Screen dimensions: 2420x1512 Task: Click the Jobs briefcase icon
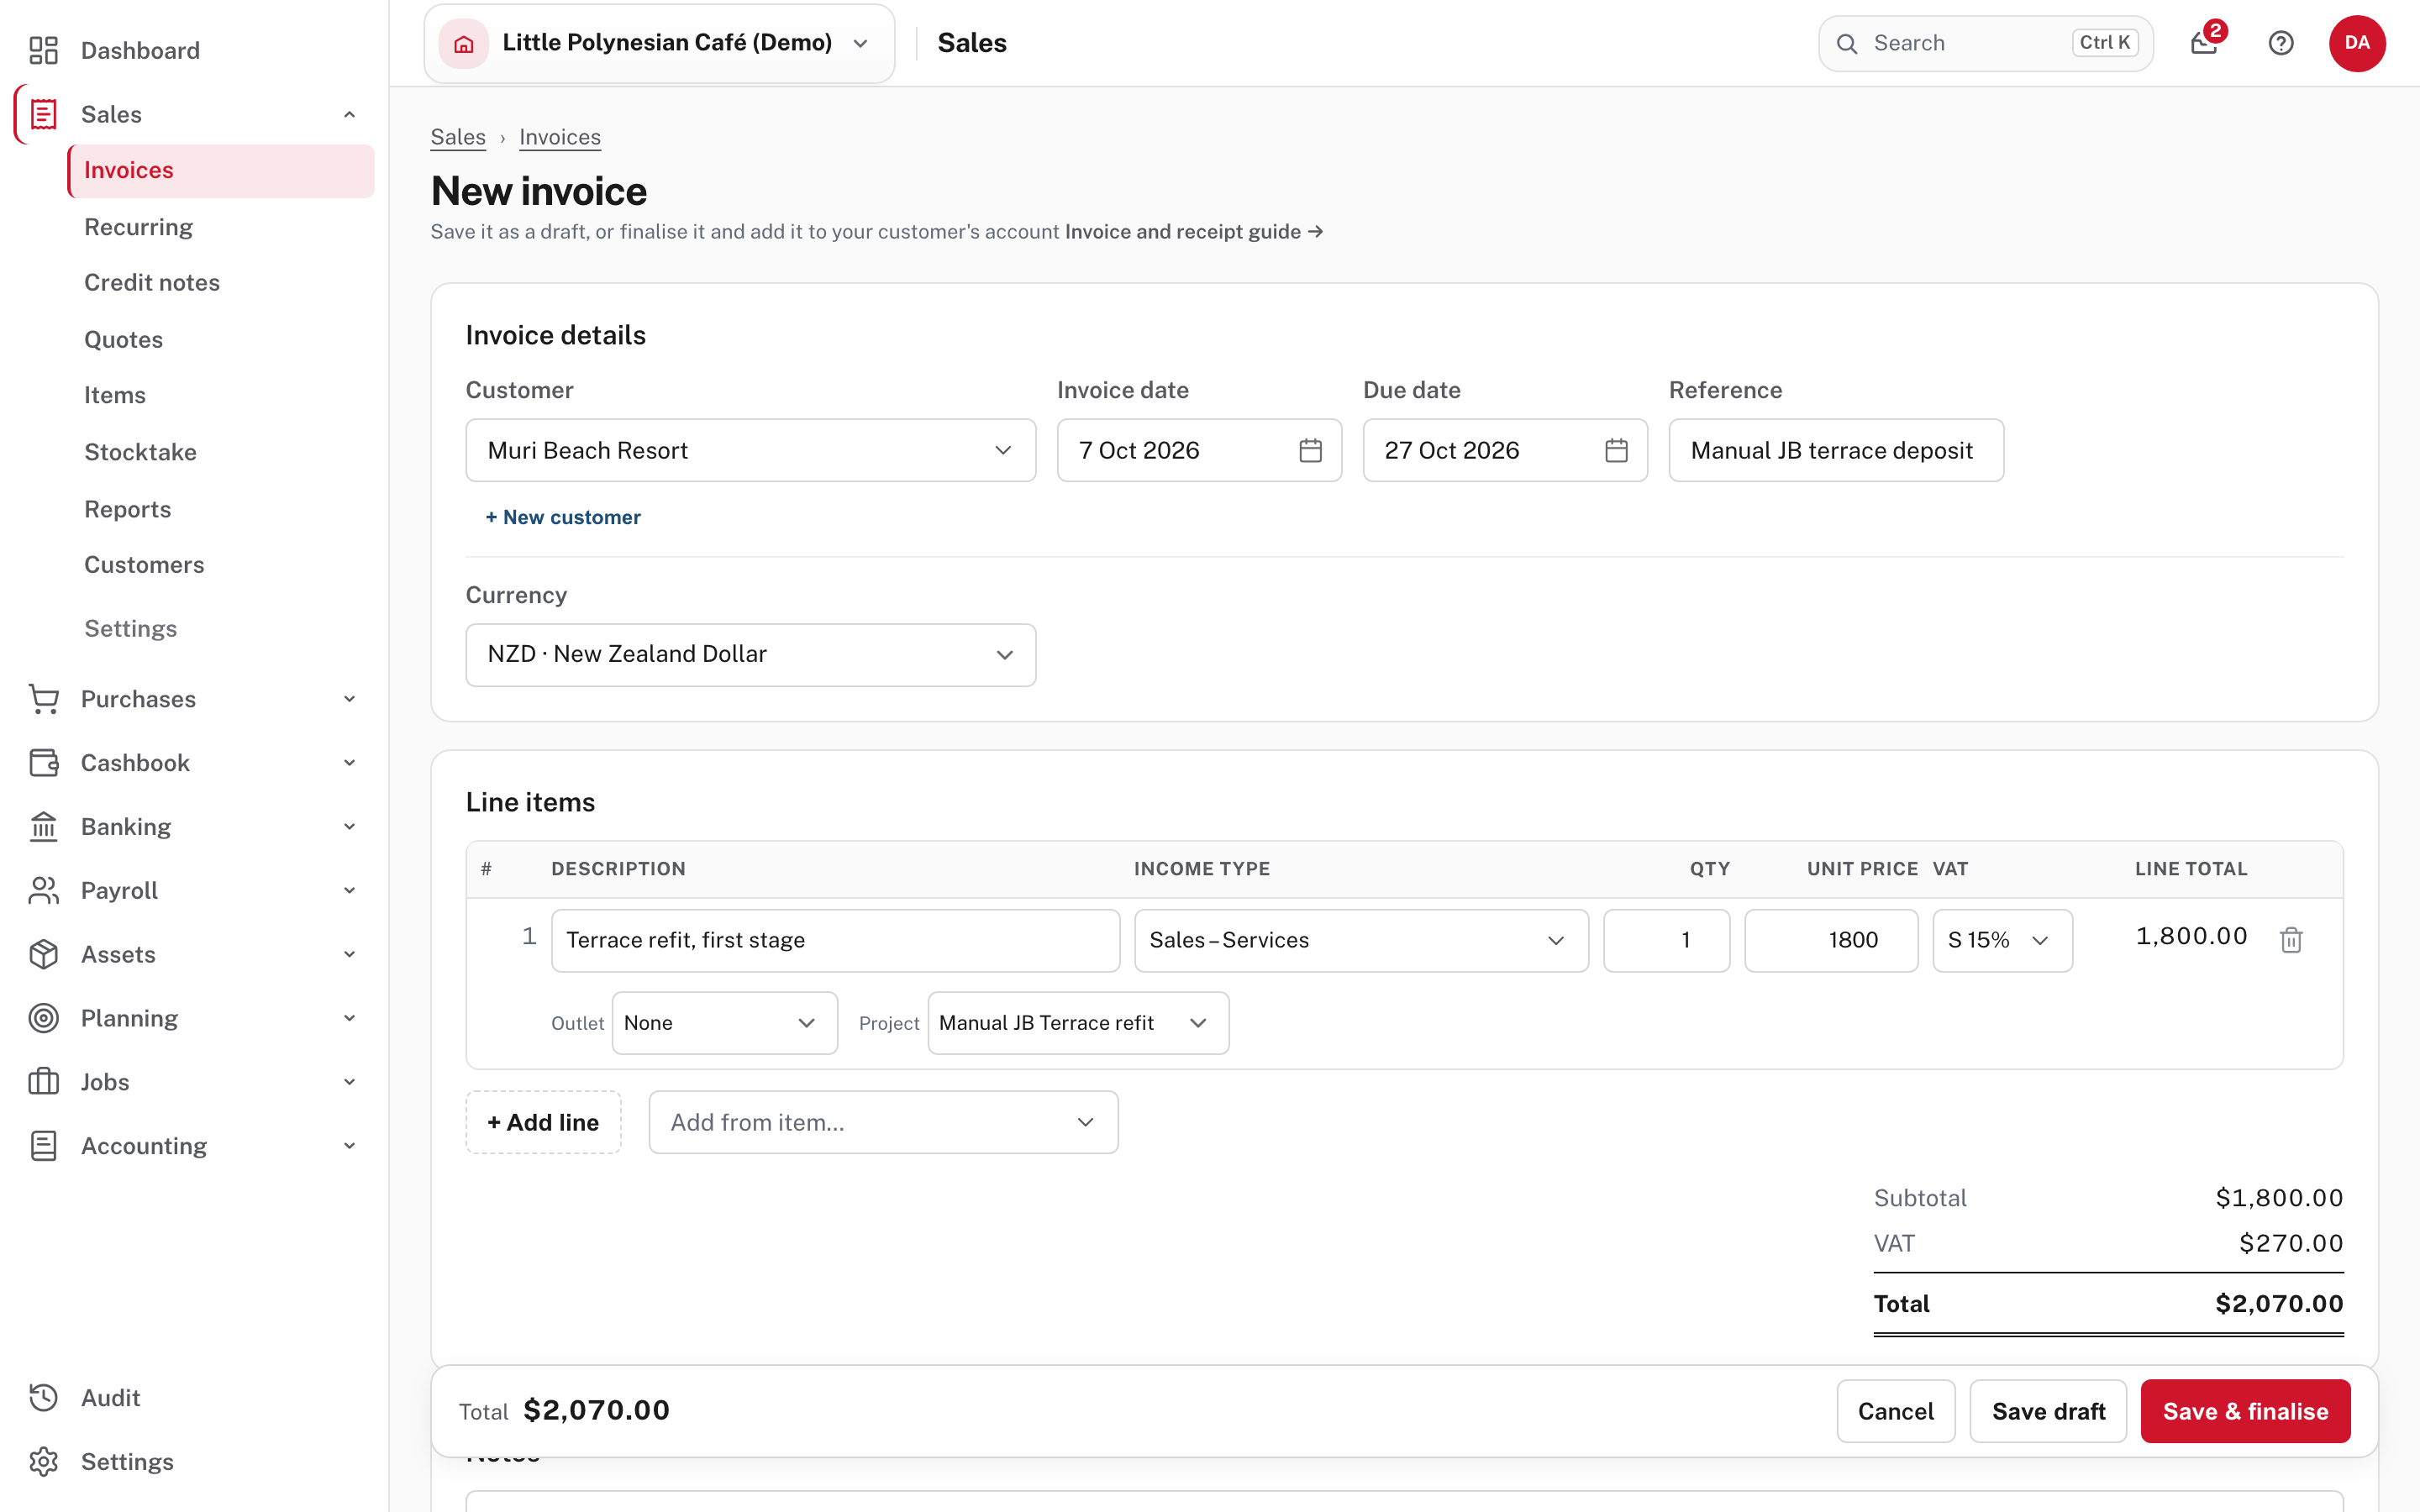point(44,1082)
